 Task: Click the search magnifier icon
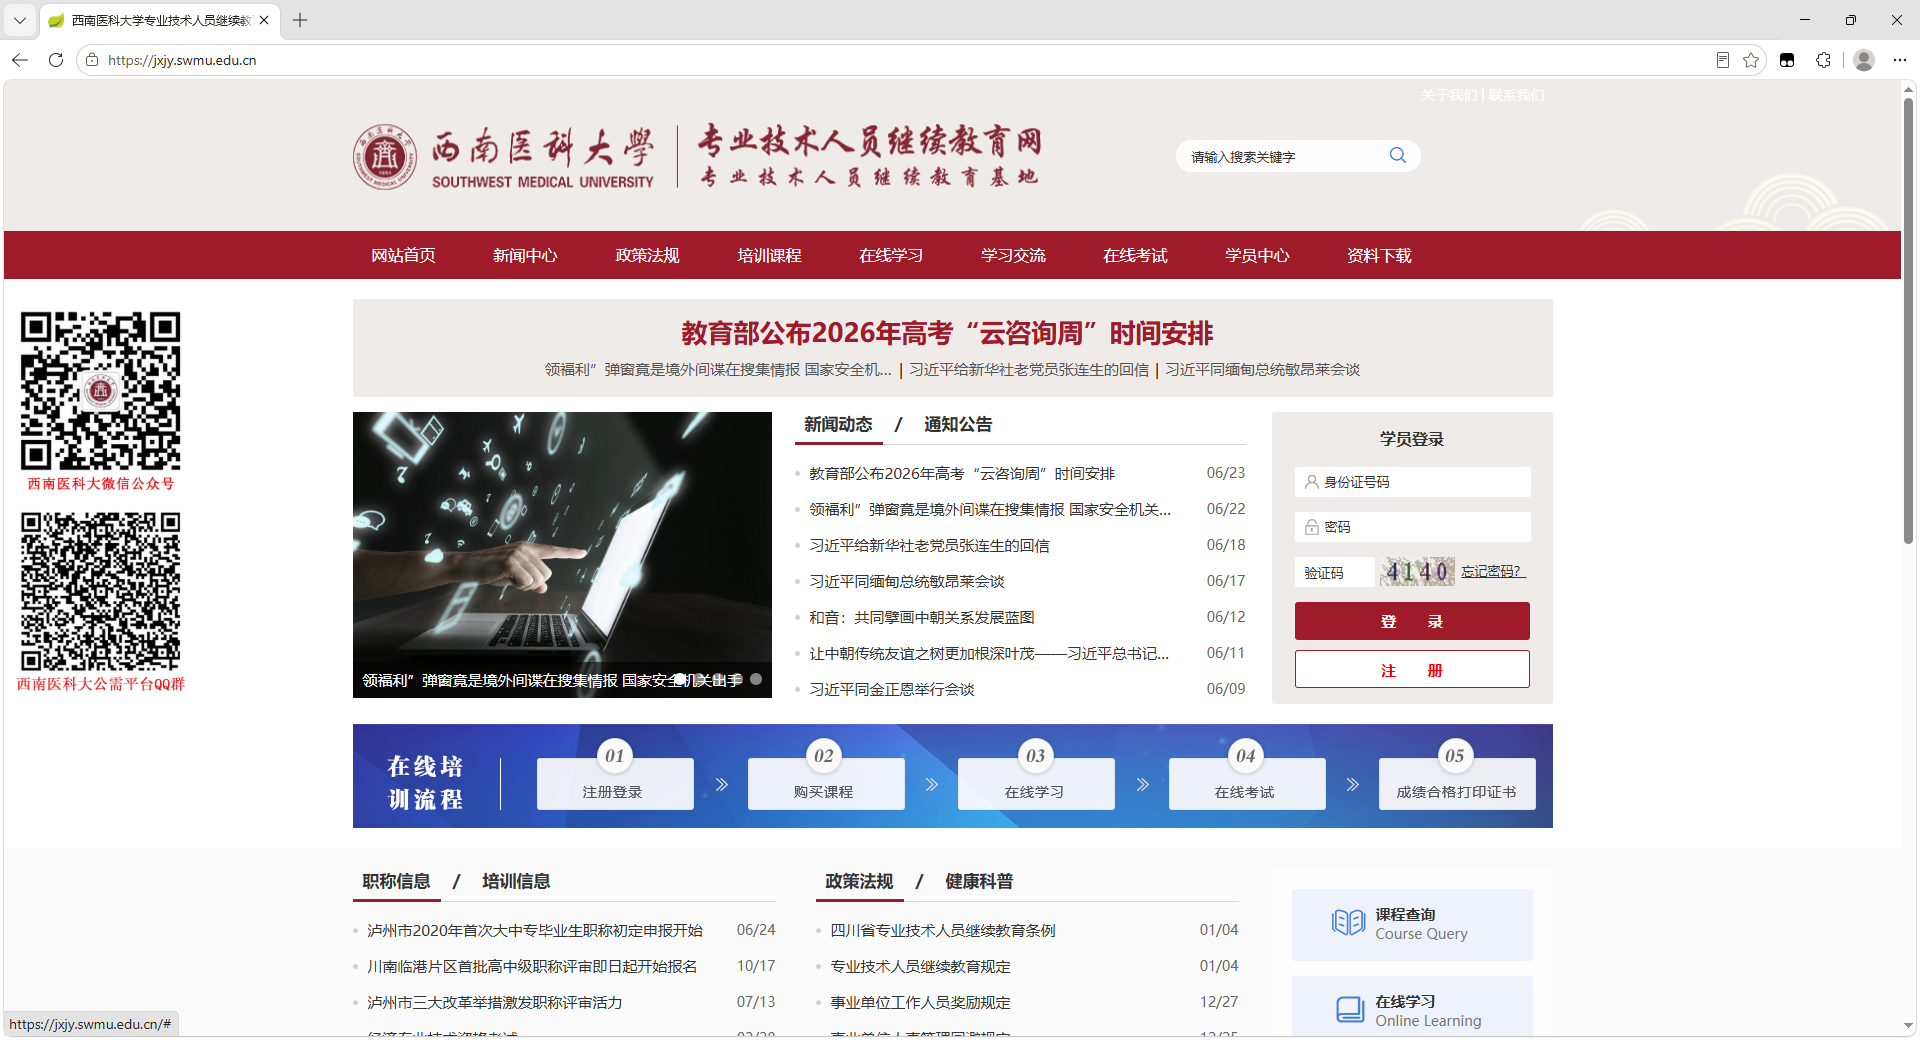[x=1397, y=155]
